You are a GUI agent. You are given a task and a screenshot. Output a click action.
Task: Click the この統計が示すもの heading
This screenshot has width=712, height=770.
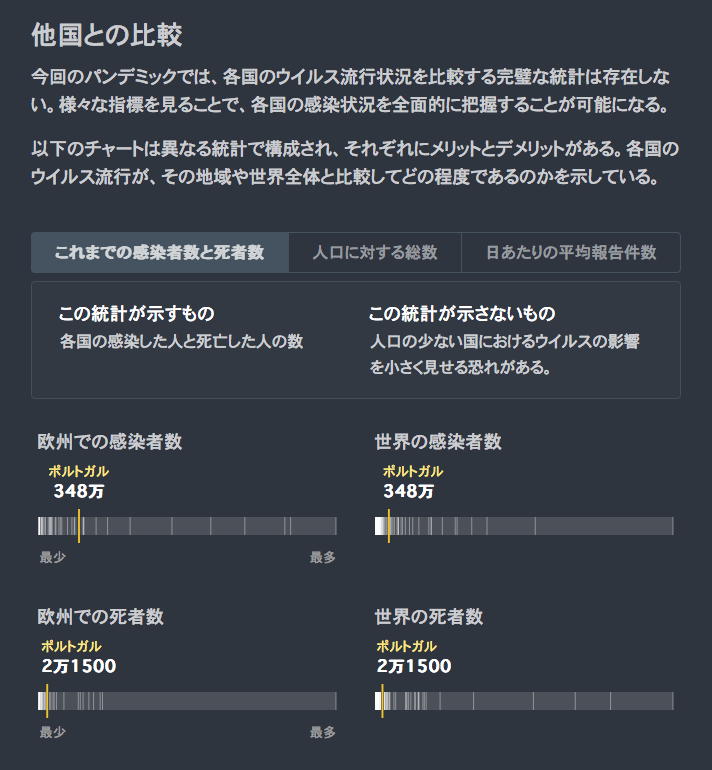coord(137,314)
